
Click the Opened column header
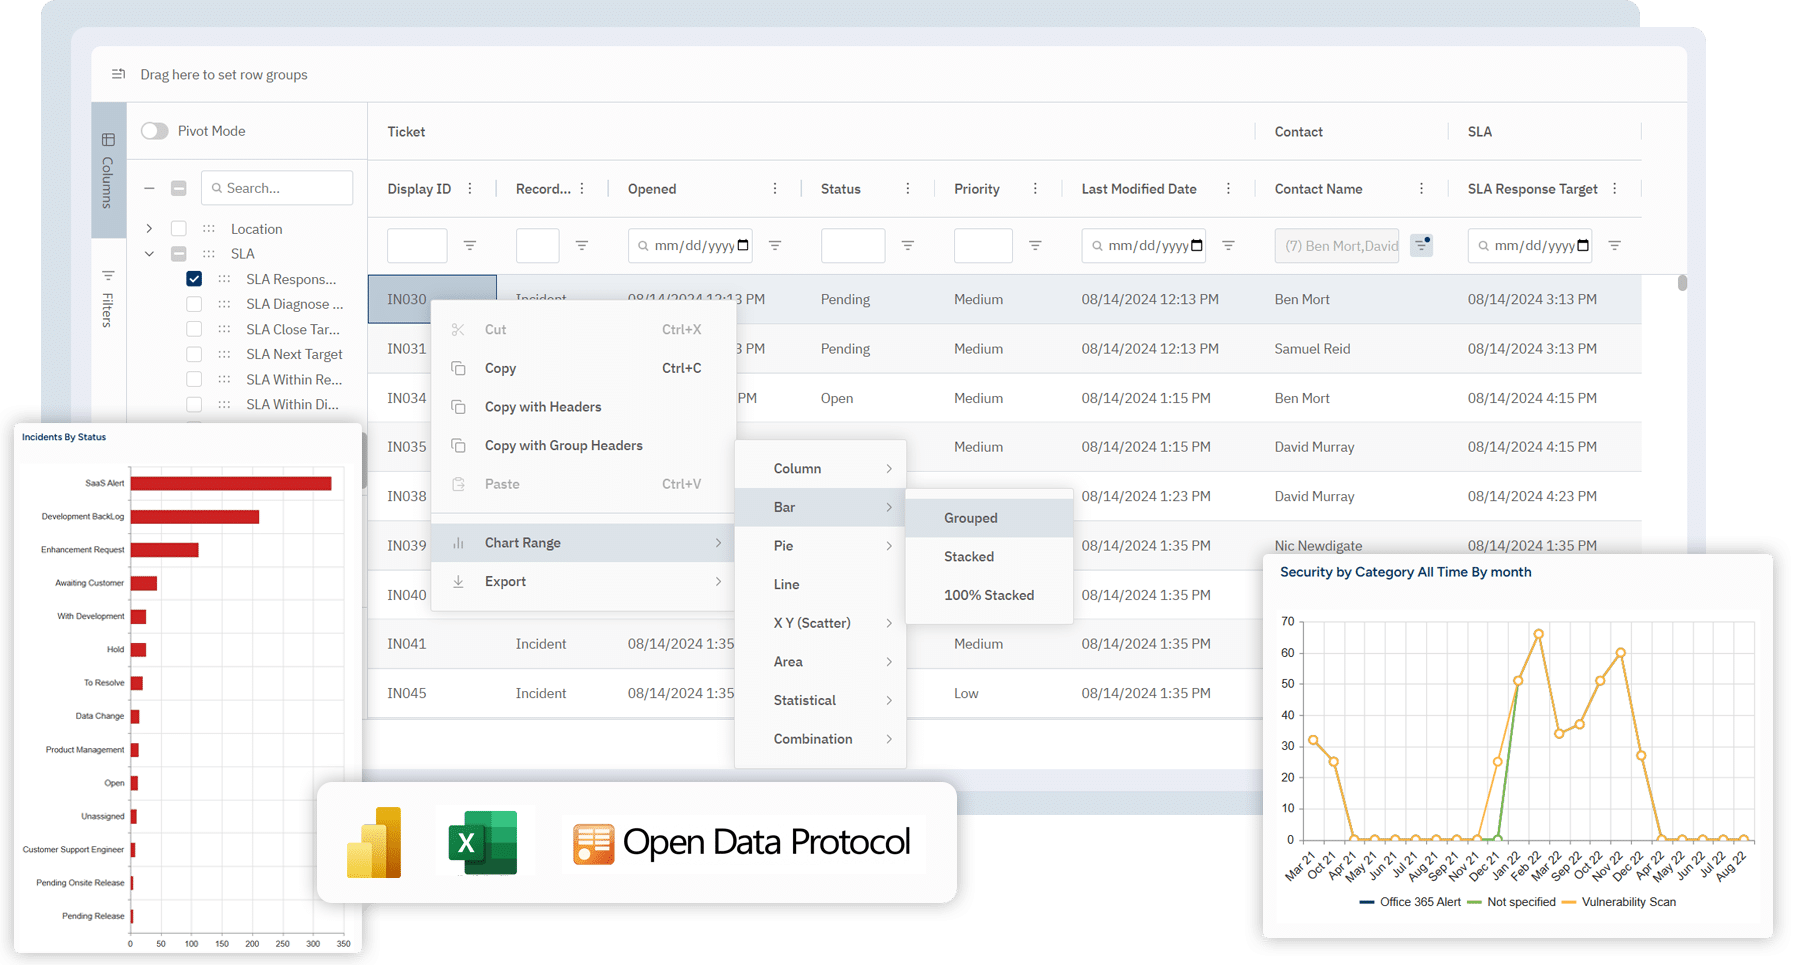(652, 189)
